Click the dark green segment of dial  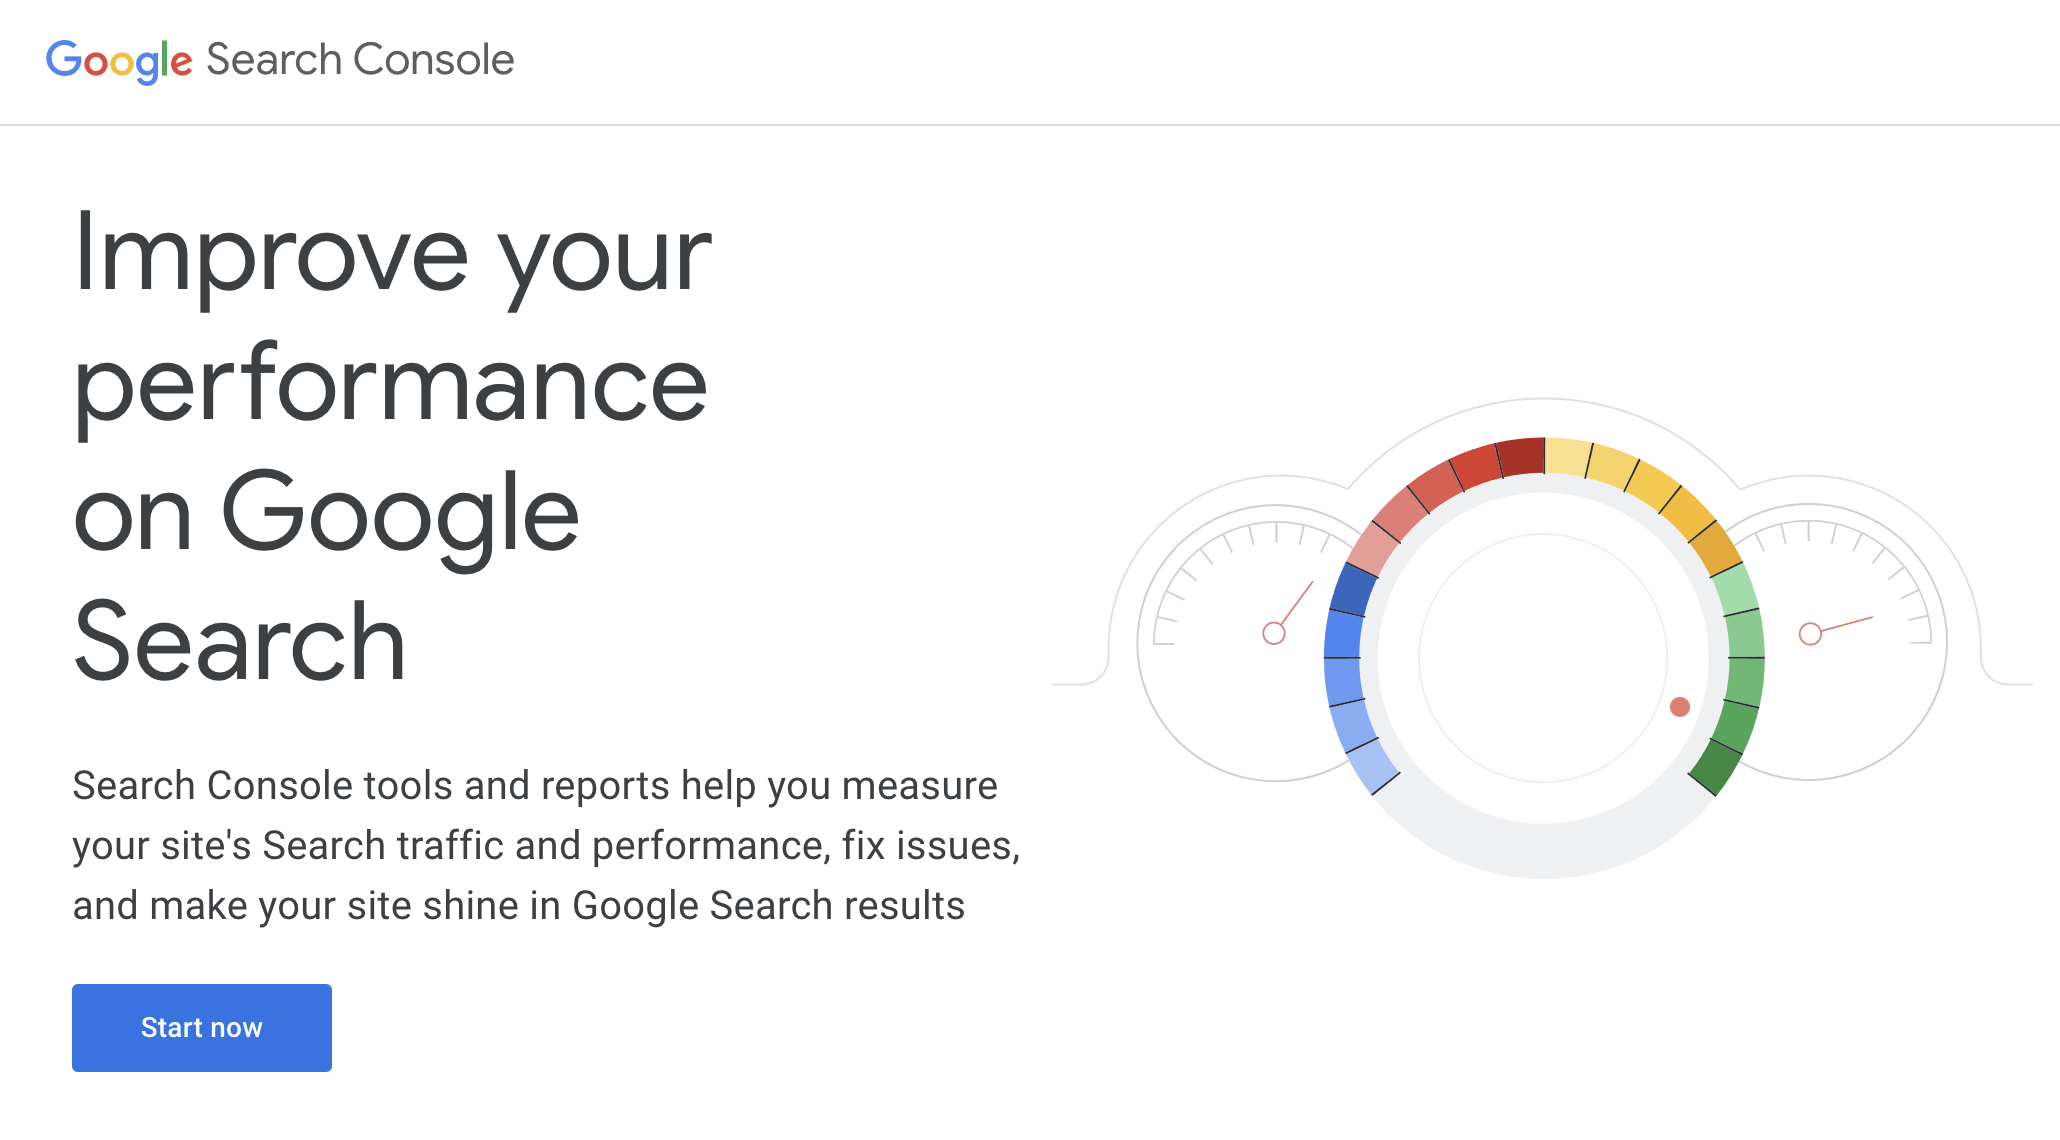point(1714,765)
